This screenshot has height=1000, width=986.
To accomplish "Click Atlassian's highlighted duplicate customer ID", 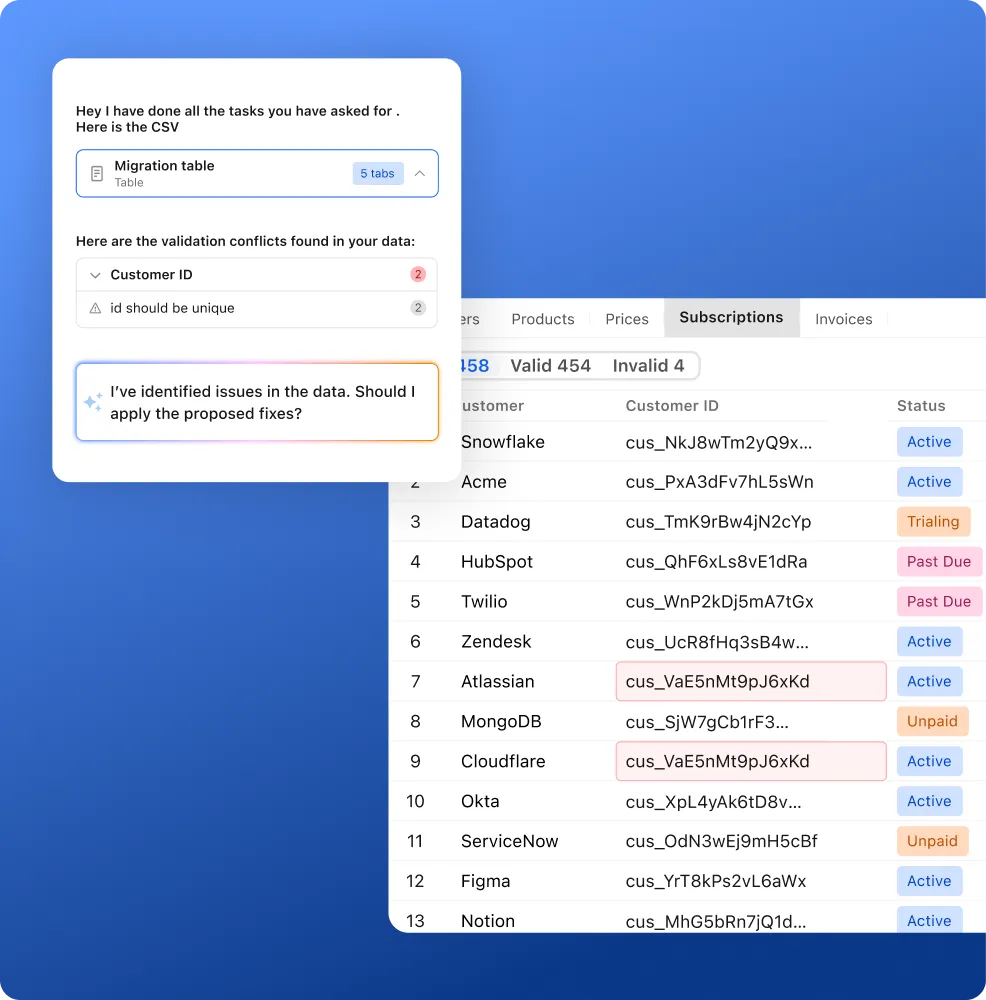I will (751, 681).
